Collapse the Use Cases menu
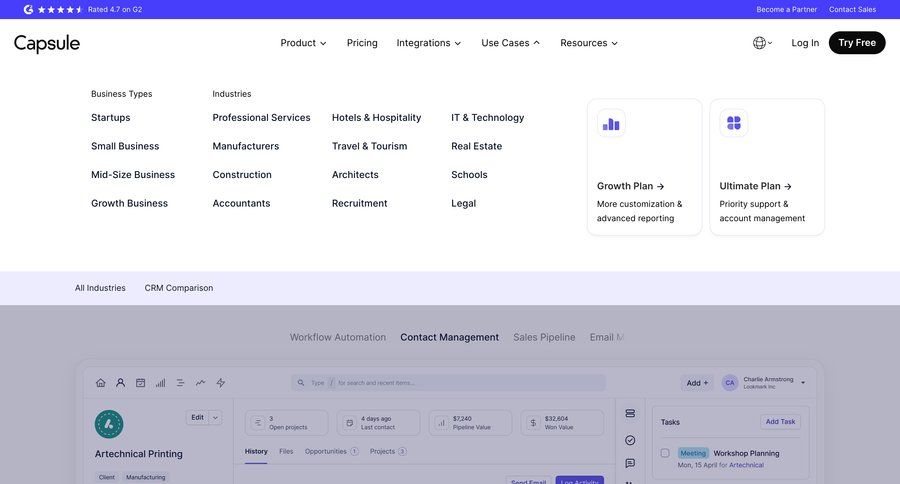The height and width of the screenshot is (484, 900). [x=510, y=43]
